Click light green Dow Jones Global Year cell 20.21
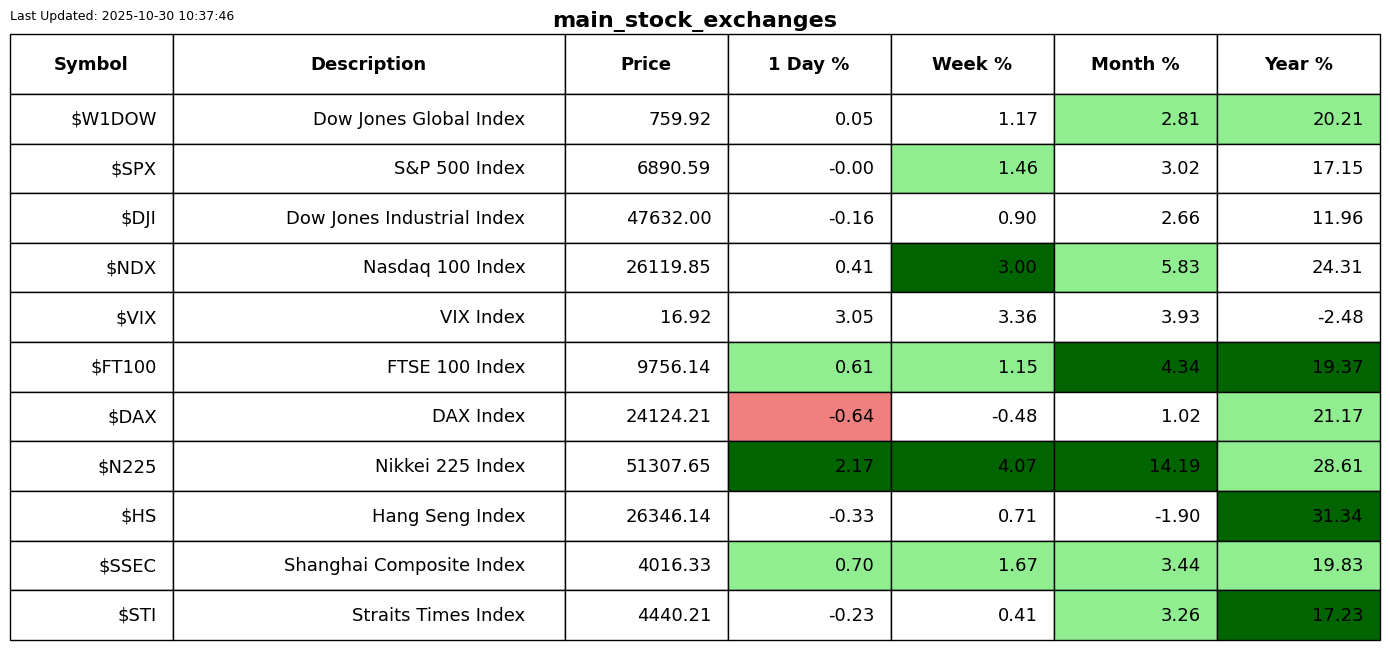 [1298, 119]
